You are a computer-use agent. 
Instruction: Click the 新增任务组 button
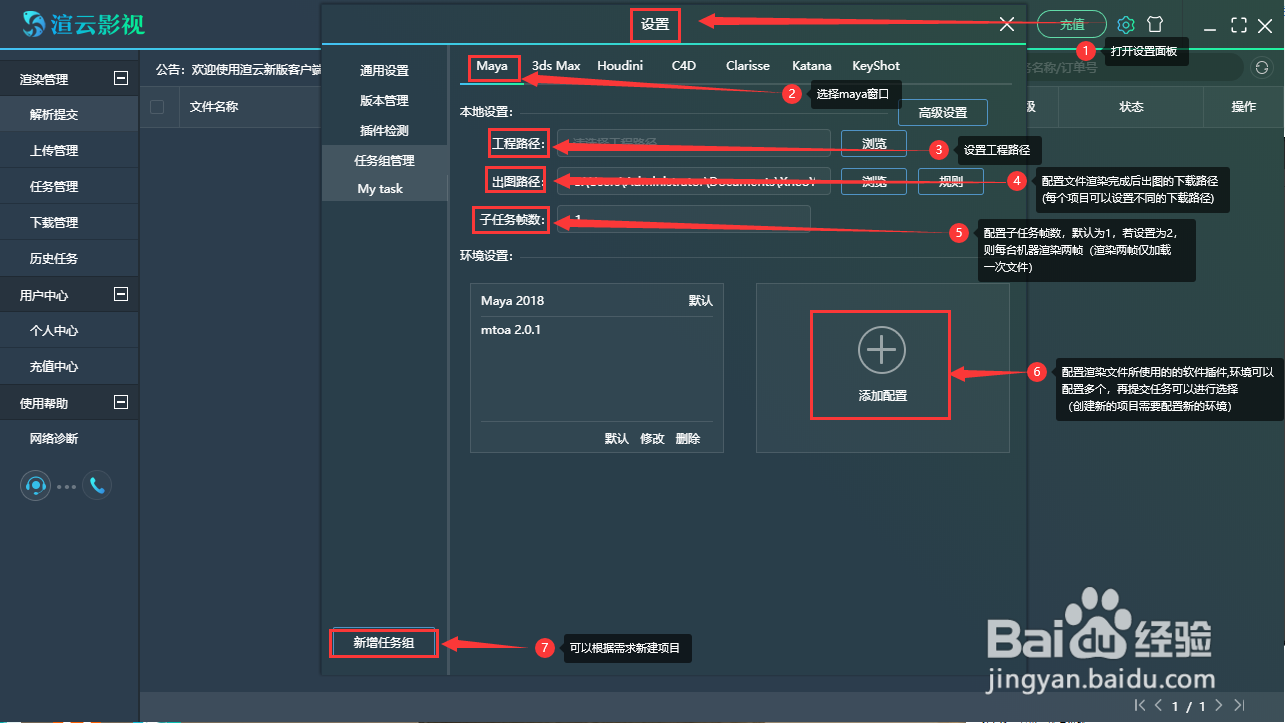(x=384, y=643)
